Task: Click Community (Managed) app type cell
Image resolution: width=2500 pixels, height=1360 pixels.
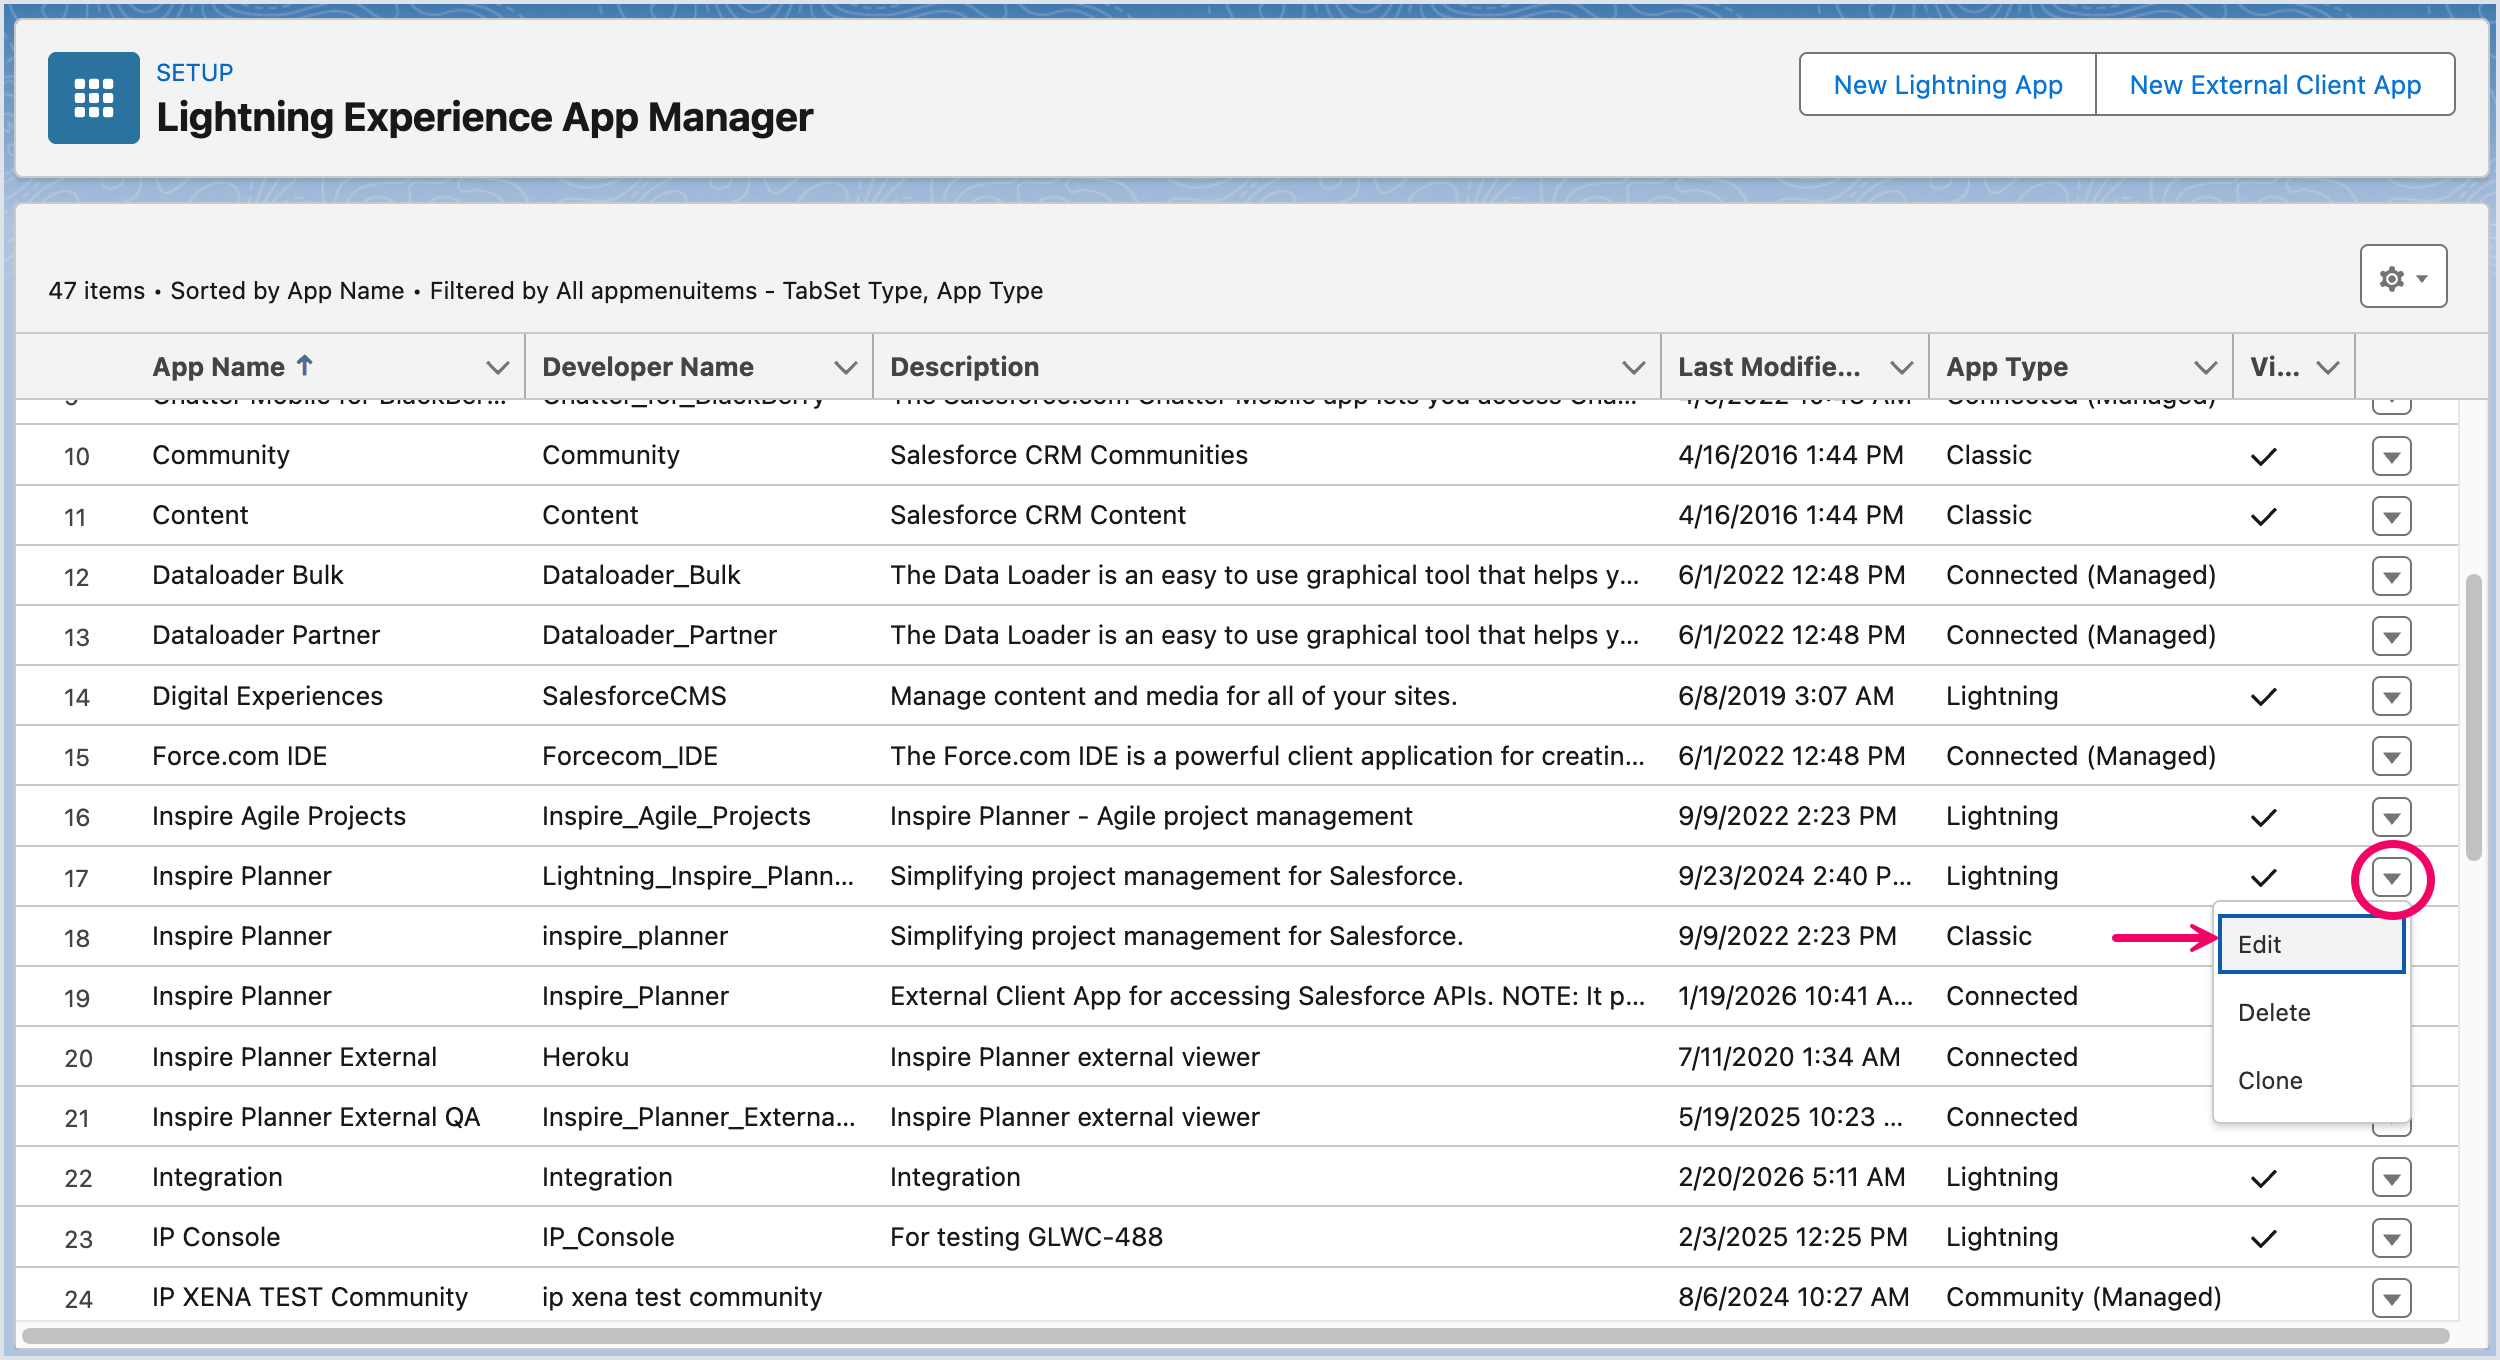Action: pos(2083,1297)
